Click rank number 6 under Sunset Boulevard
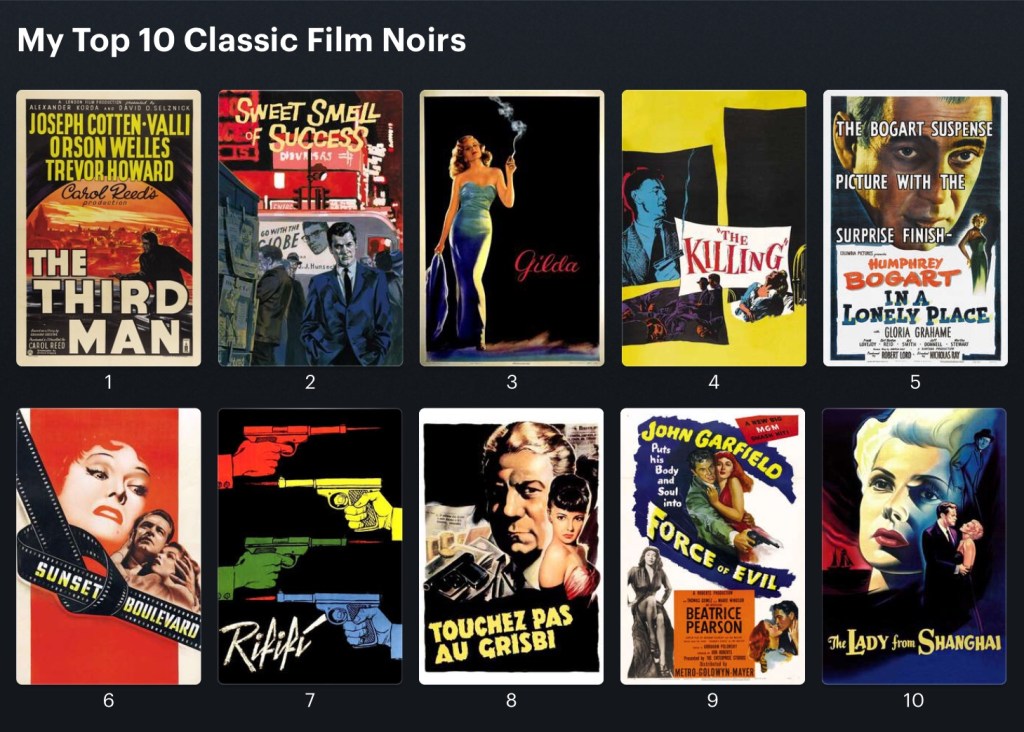1024x732 pixels. (x=108, y=701)
